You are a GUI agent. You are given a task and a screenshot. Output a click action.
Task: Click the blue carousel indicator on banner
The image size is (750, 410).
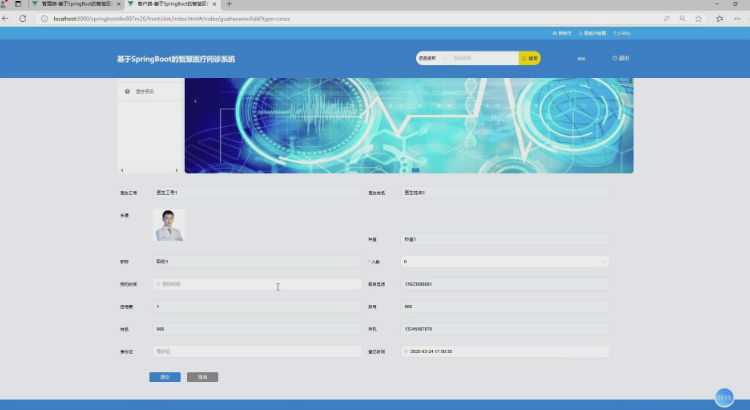click(x=415, y=170)
